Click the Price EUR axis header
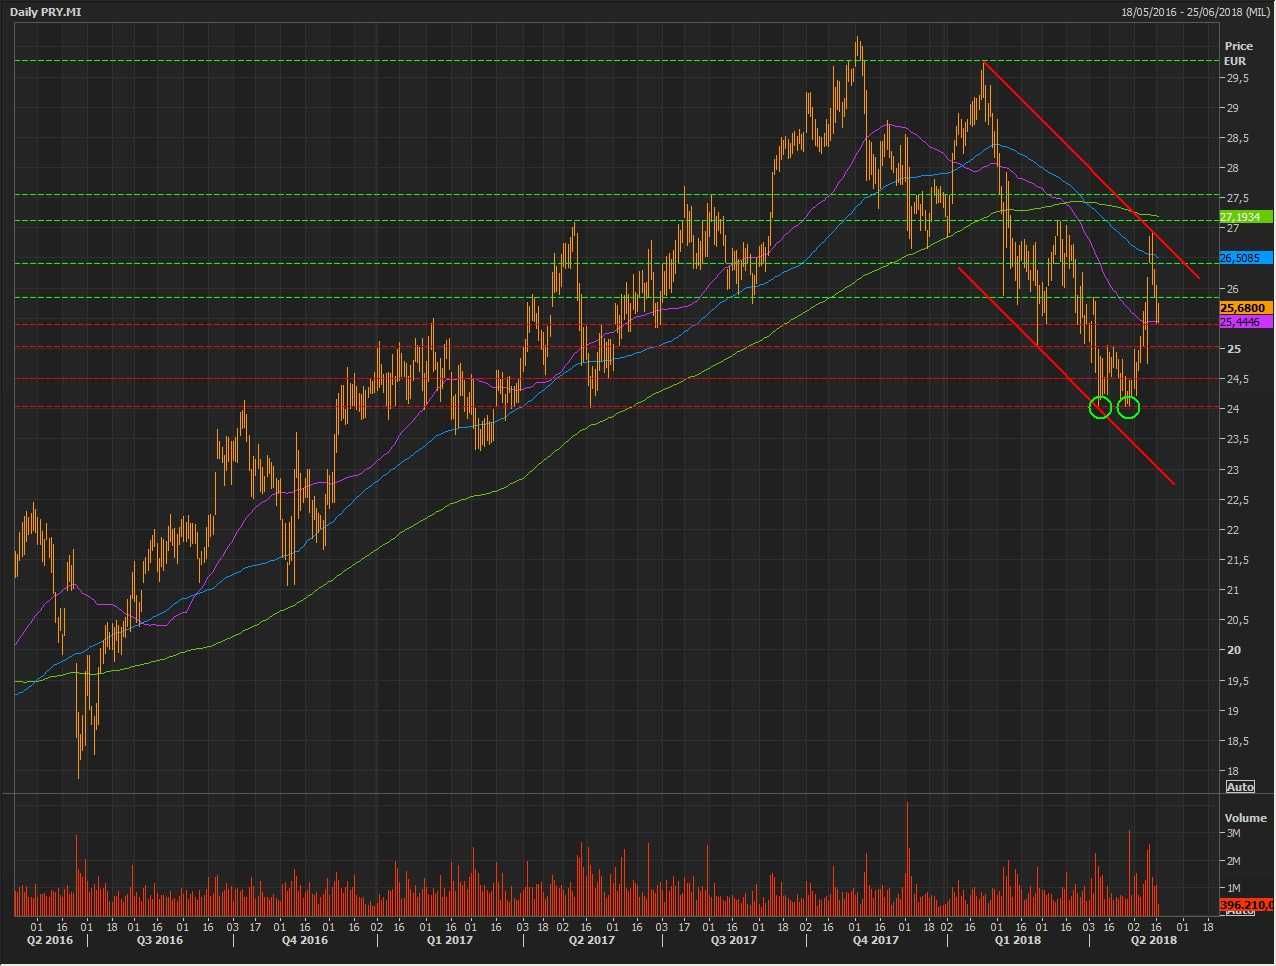1276x966 pixels. click(1238, 53)
